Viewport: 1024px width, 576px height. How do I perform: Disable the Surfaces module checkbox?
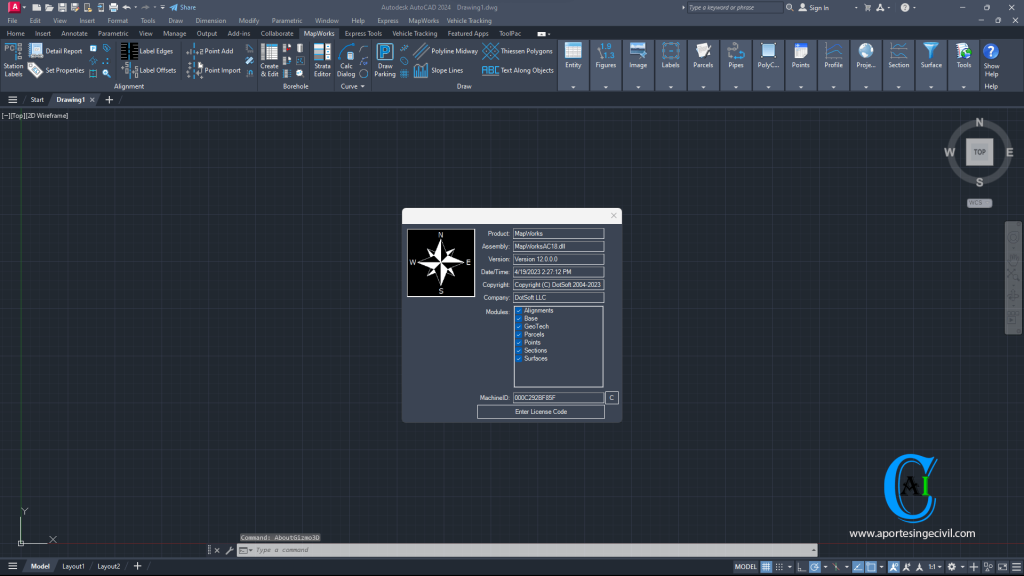coord(518,358)
